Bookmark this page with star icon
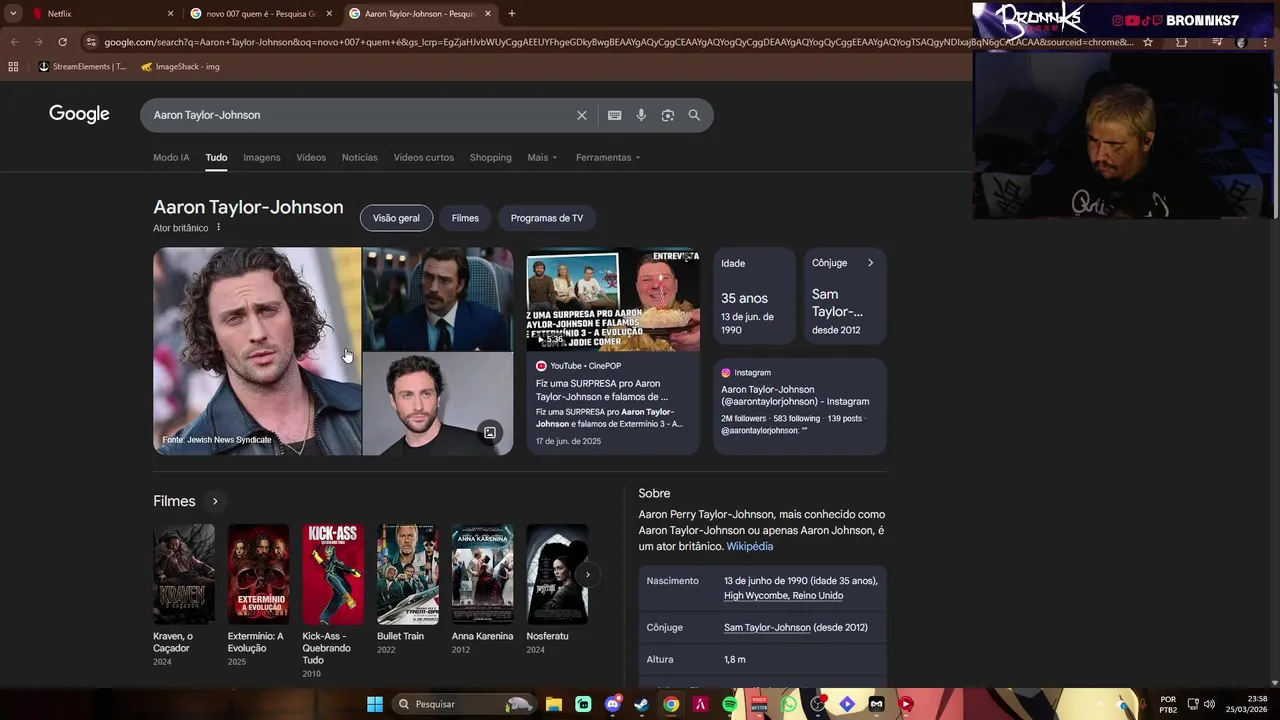Image resolution: width=1280 pixels, height=720 pixels. 1148,42
